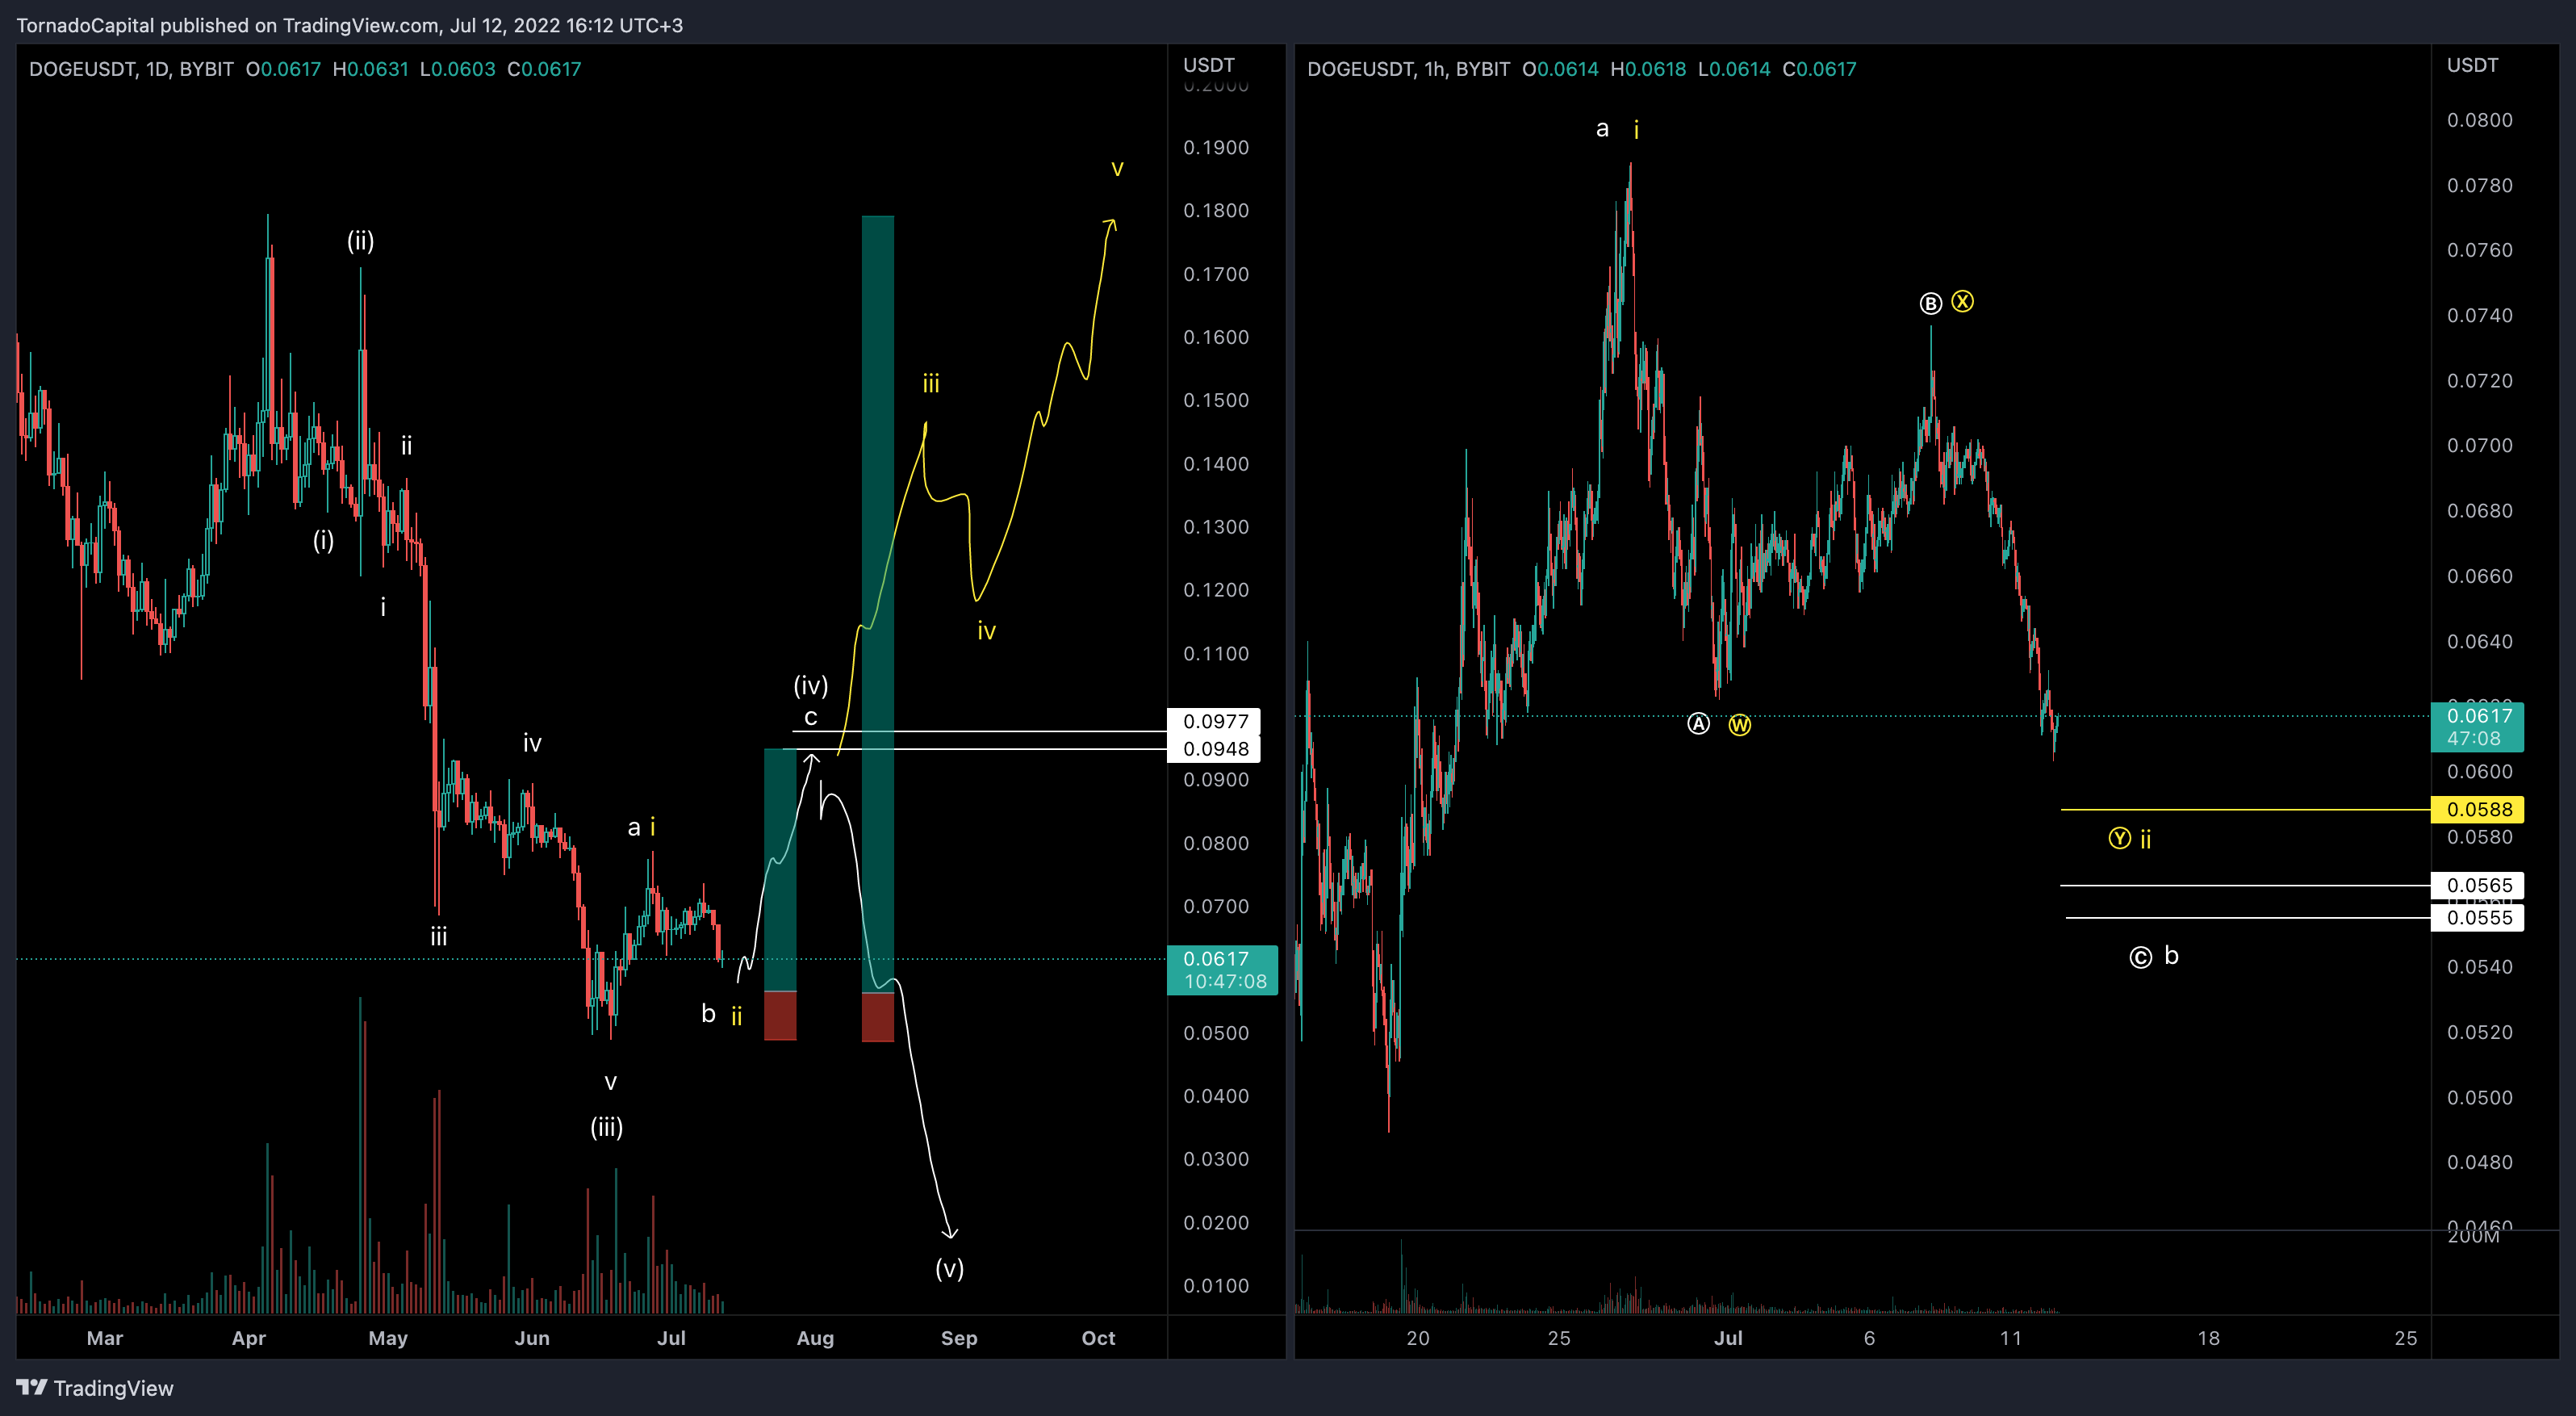
Task: Click the circled B wave label
Action: 1931,303
